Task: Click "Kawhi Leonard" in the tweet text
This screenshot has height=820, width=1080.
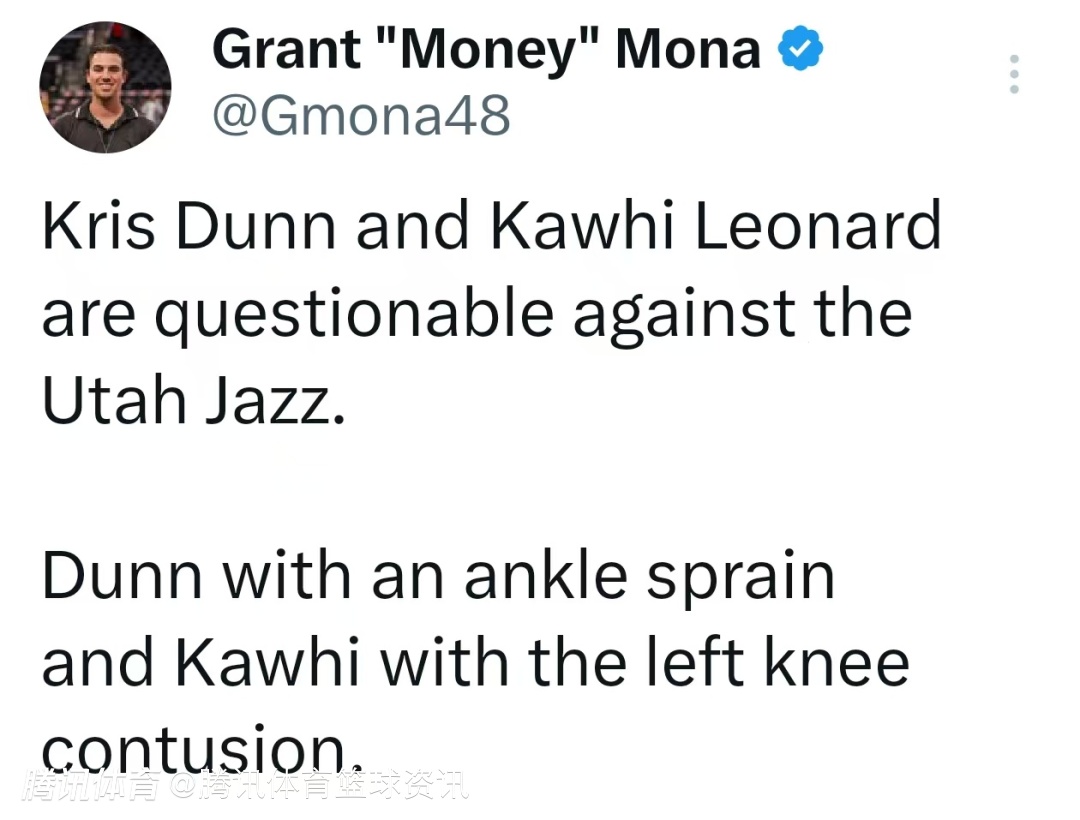Action: pos(715,228)
